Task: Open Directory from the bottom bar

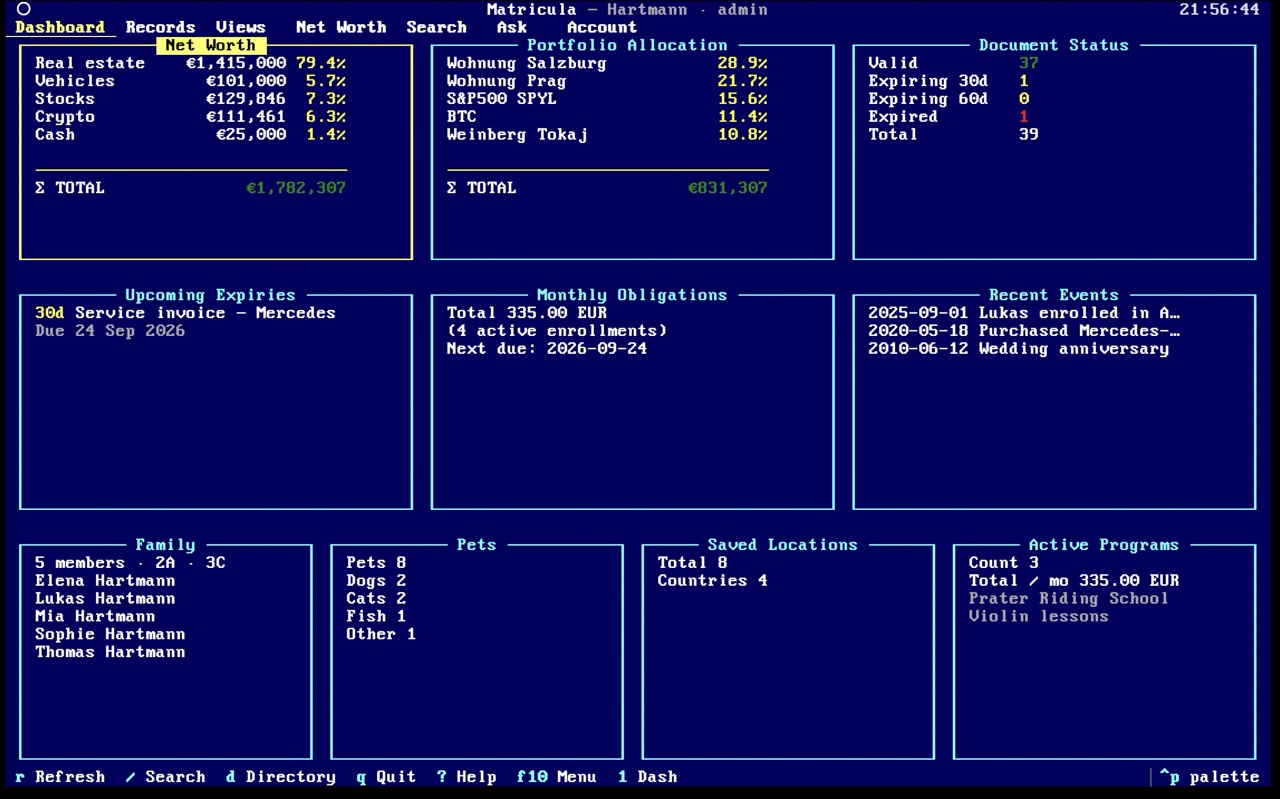Action: tap(281, 777)
